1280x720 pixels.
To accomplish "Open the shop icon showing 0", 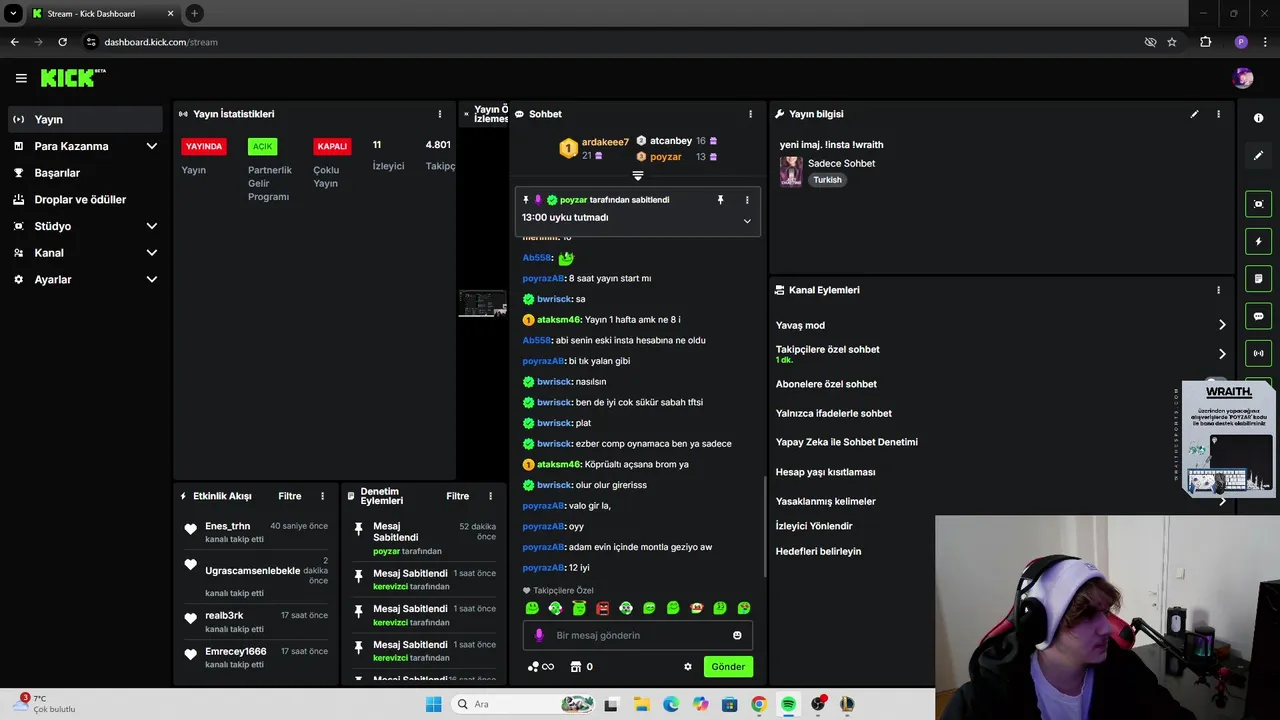I will (x=576, y=667).
